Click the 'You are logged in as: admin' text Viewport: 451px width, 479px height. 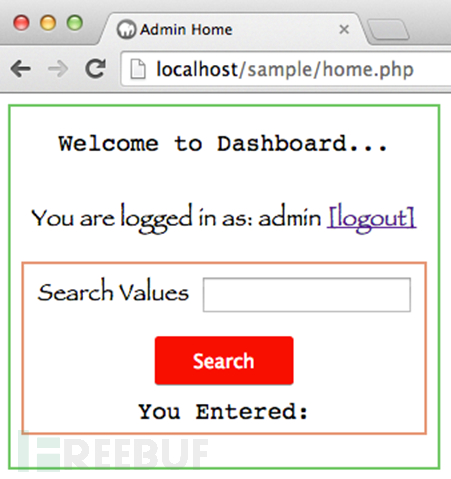click(x=176, y=219)
